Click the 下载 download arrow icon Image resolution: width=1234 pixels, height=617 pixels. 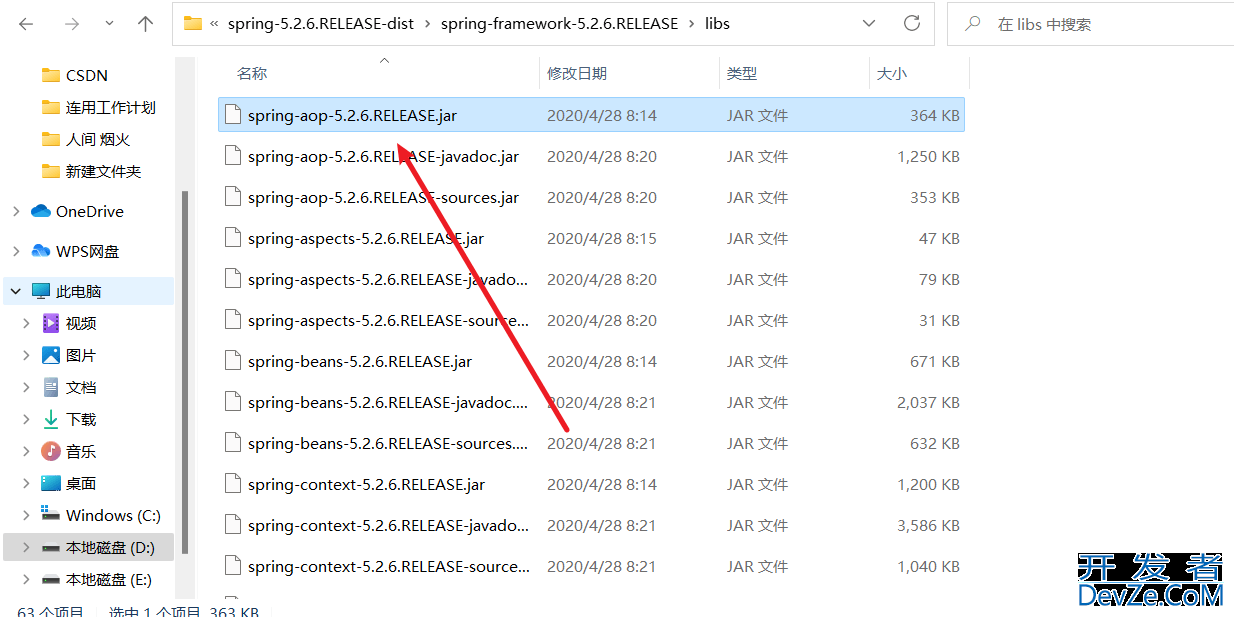point(51,419)
